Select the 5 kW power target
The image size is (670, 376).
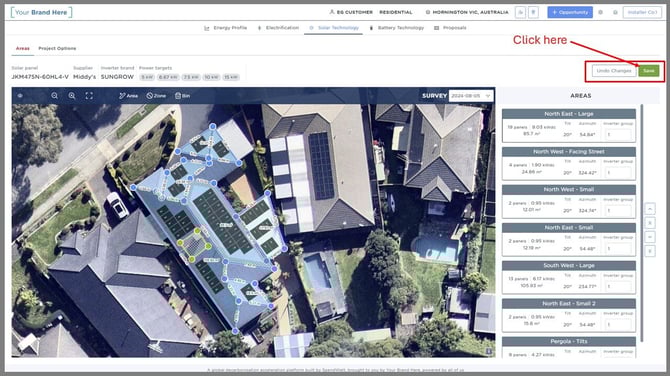147,77
